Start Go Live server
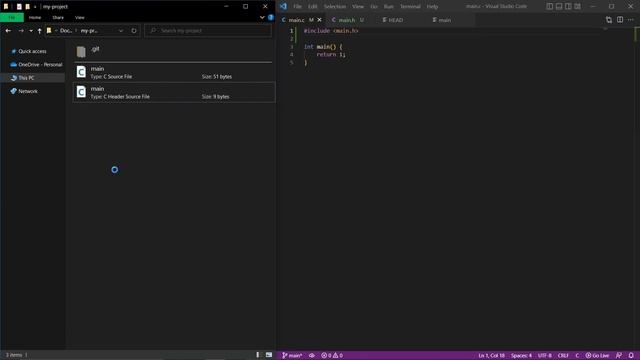The width and height of the screenshot is (640, 360). click(x=597, y=356)
